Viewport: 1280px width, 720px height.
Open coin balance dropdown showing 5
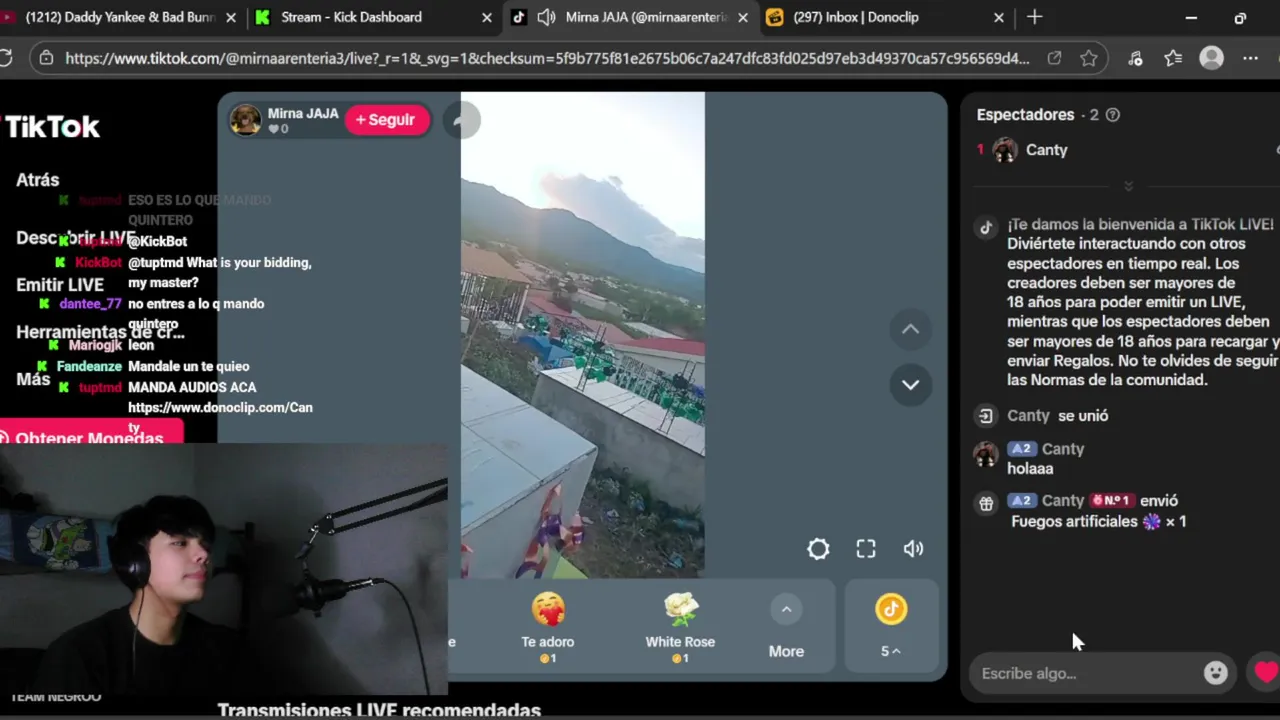pos(891,627)
